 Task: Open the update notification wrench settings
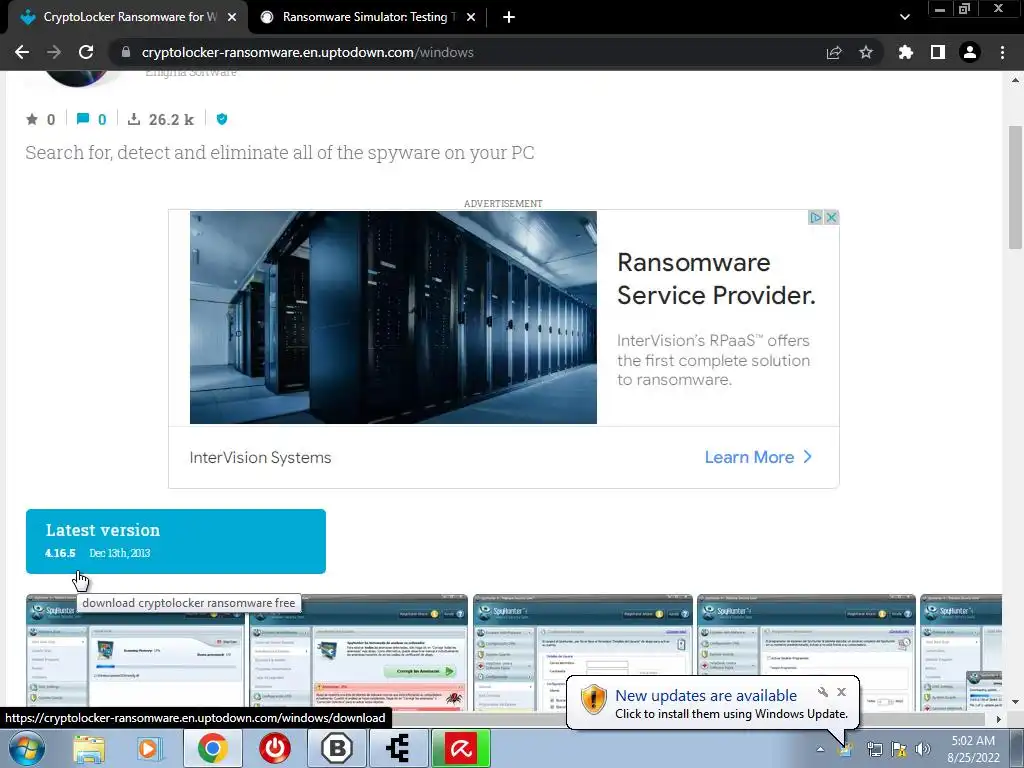[823, 692]
